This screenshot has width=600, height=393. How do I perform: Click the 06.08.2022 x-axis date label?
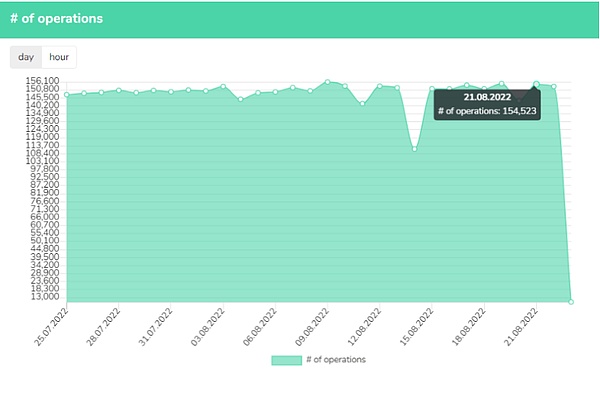pos(260,326)
